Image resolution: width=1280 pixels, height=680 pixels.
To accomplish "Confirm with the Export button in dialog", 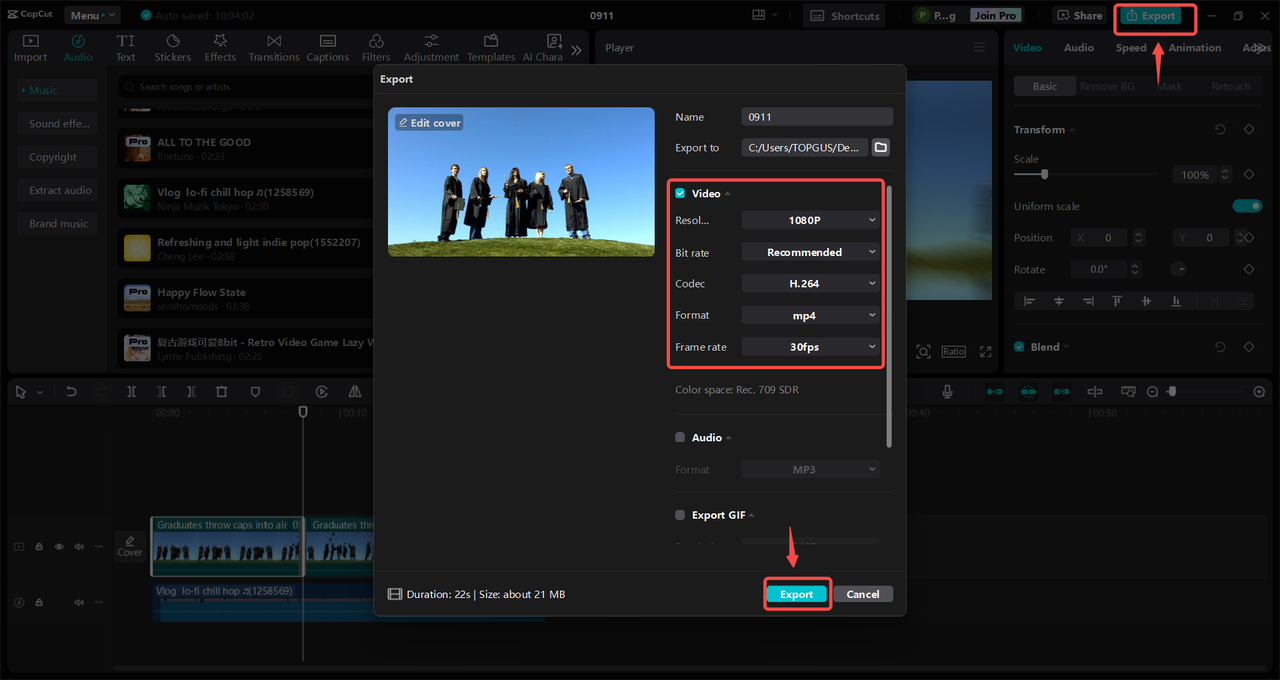I will click(797, 594).
